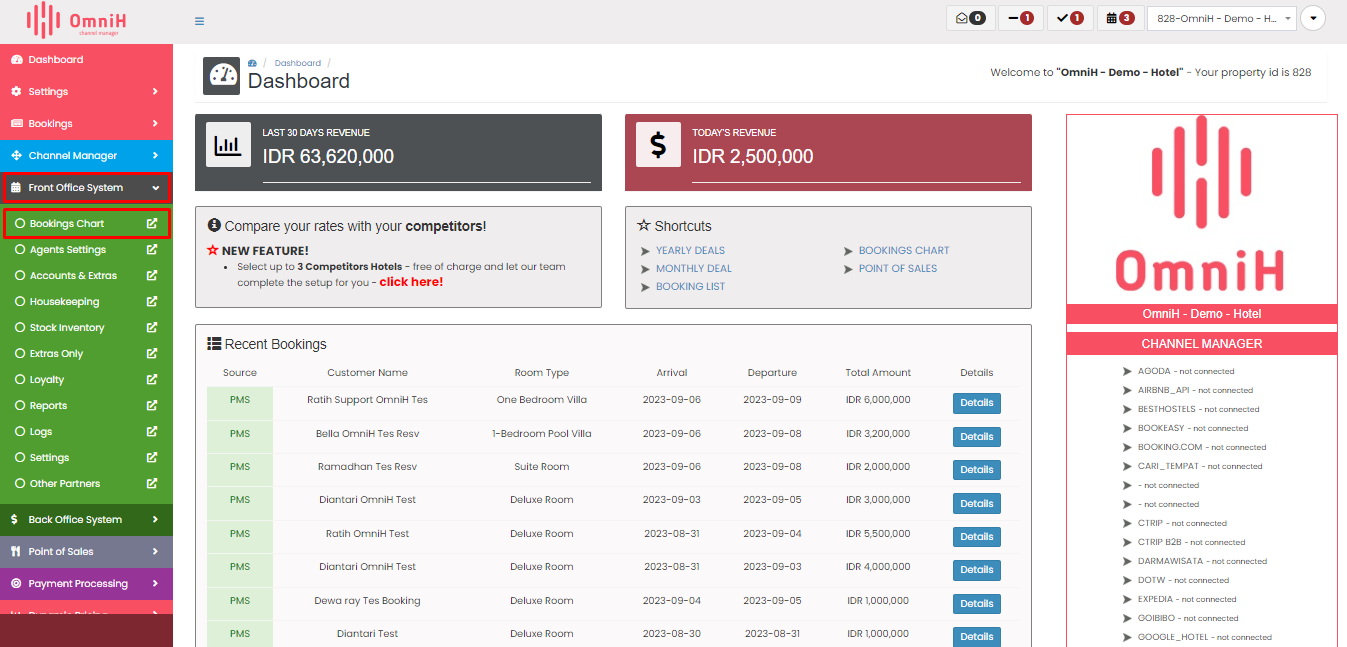Click the external-link icon beside Accounts & Extras

152,276
